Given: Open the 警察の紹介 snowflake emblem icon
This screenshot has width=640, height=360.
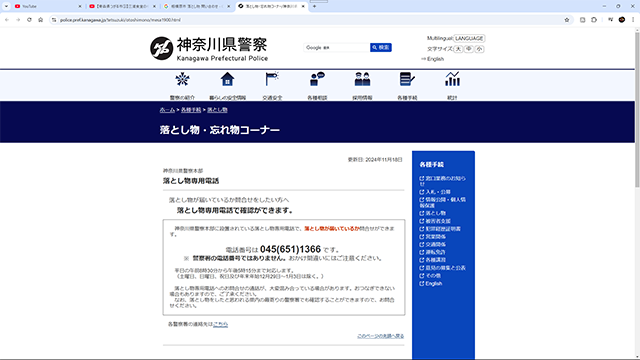Looking at the screenshot, I should tap(182, 79).
